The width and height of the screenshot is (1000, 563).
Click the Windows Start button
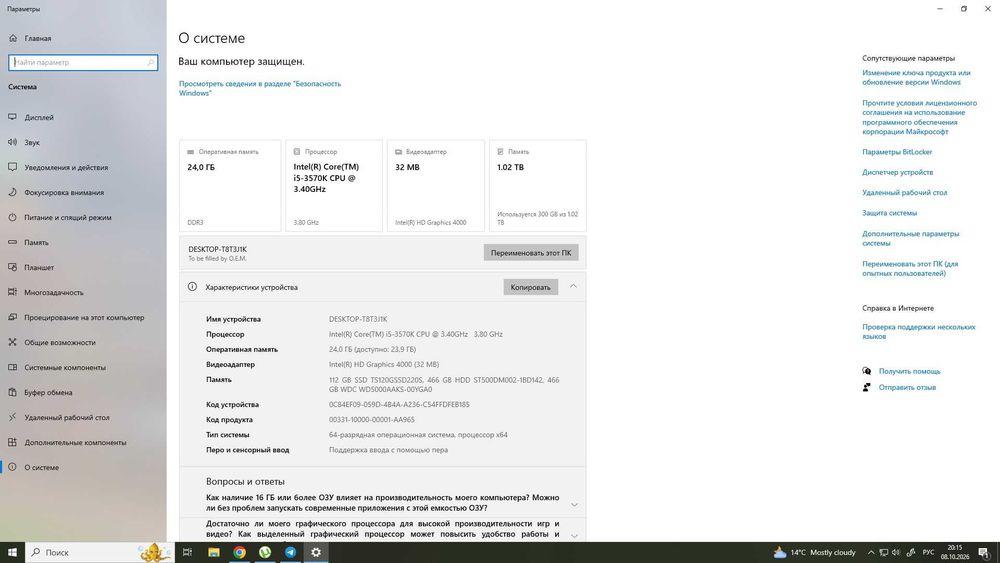click(x=12, y=552)
